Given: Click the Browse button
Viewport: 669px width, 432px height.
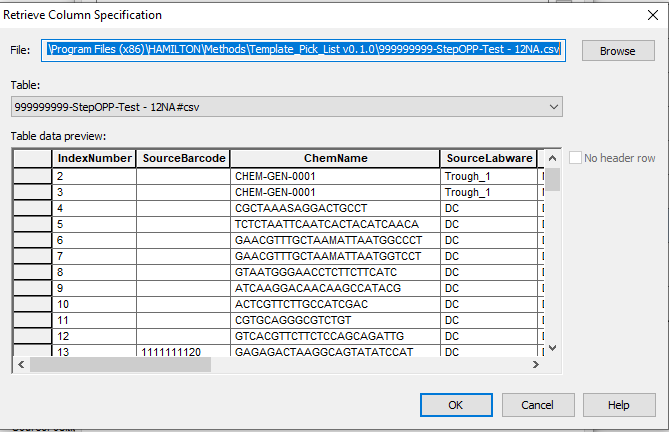Looking at the screenshot, I should point(617,51).
